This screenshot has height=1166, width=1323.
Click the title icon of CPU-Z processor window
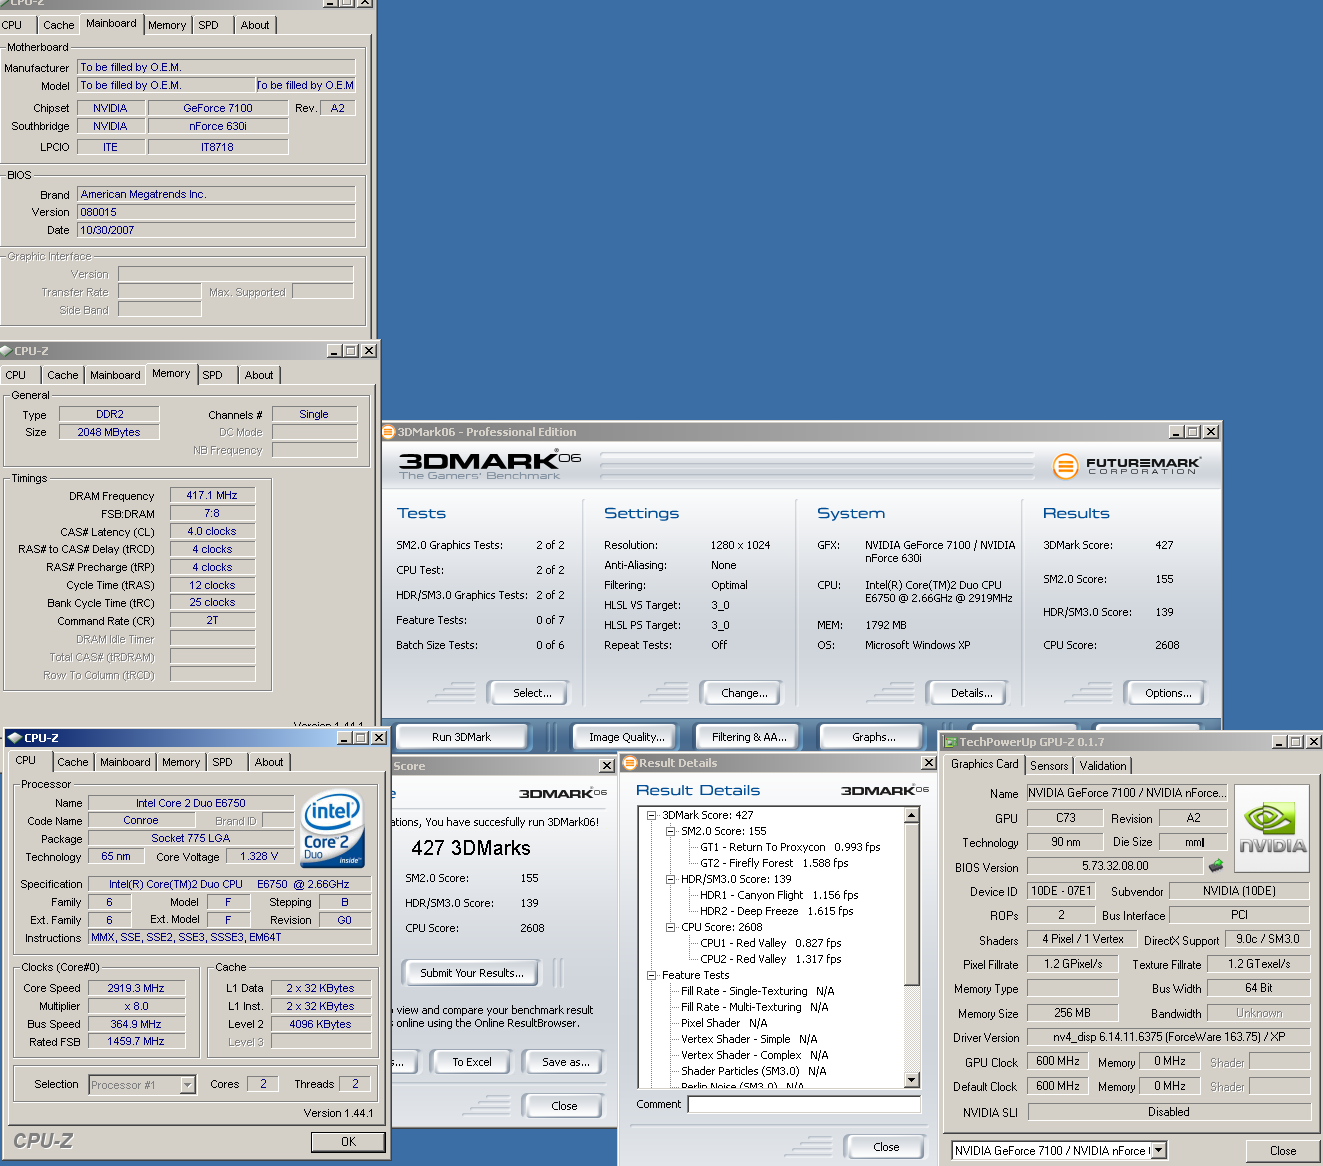(x=14, y=738)
